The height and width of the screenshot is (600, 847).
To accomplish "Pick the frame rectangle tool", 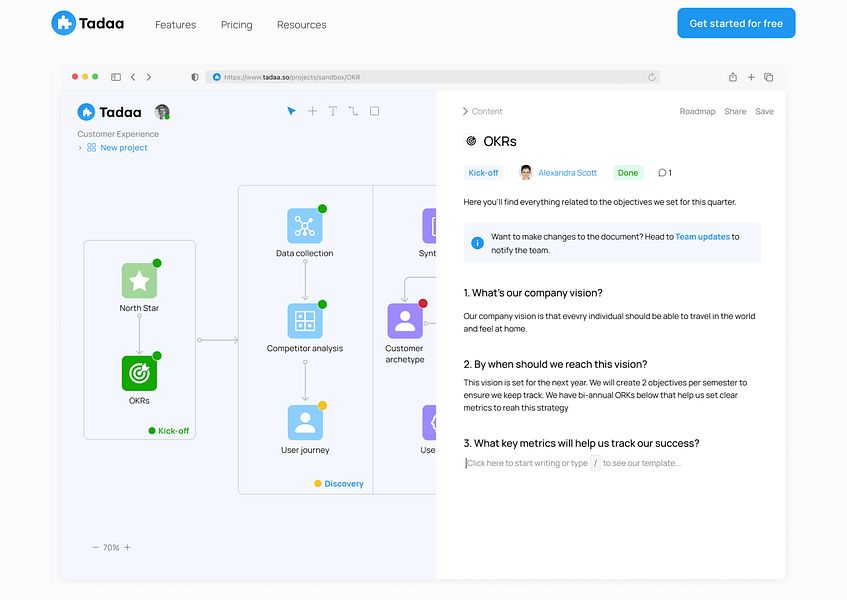I will (374, 111).
